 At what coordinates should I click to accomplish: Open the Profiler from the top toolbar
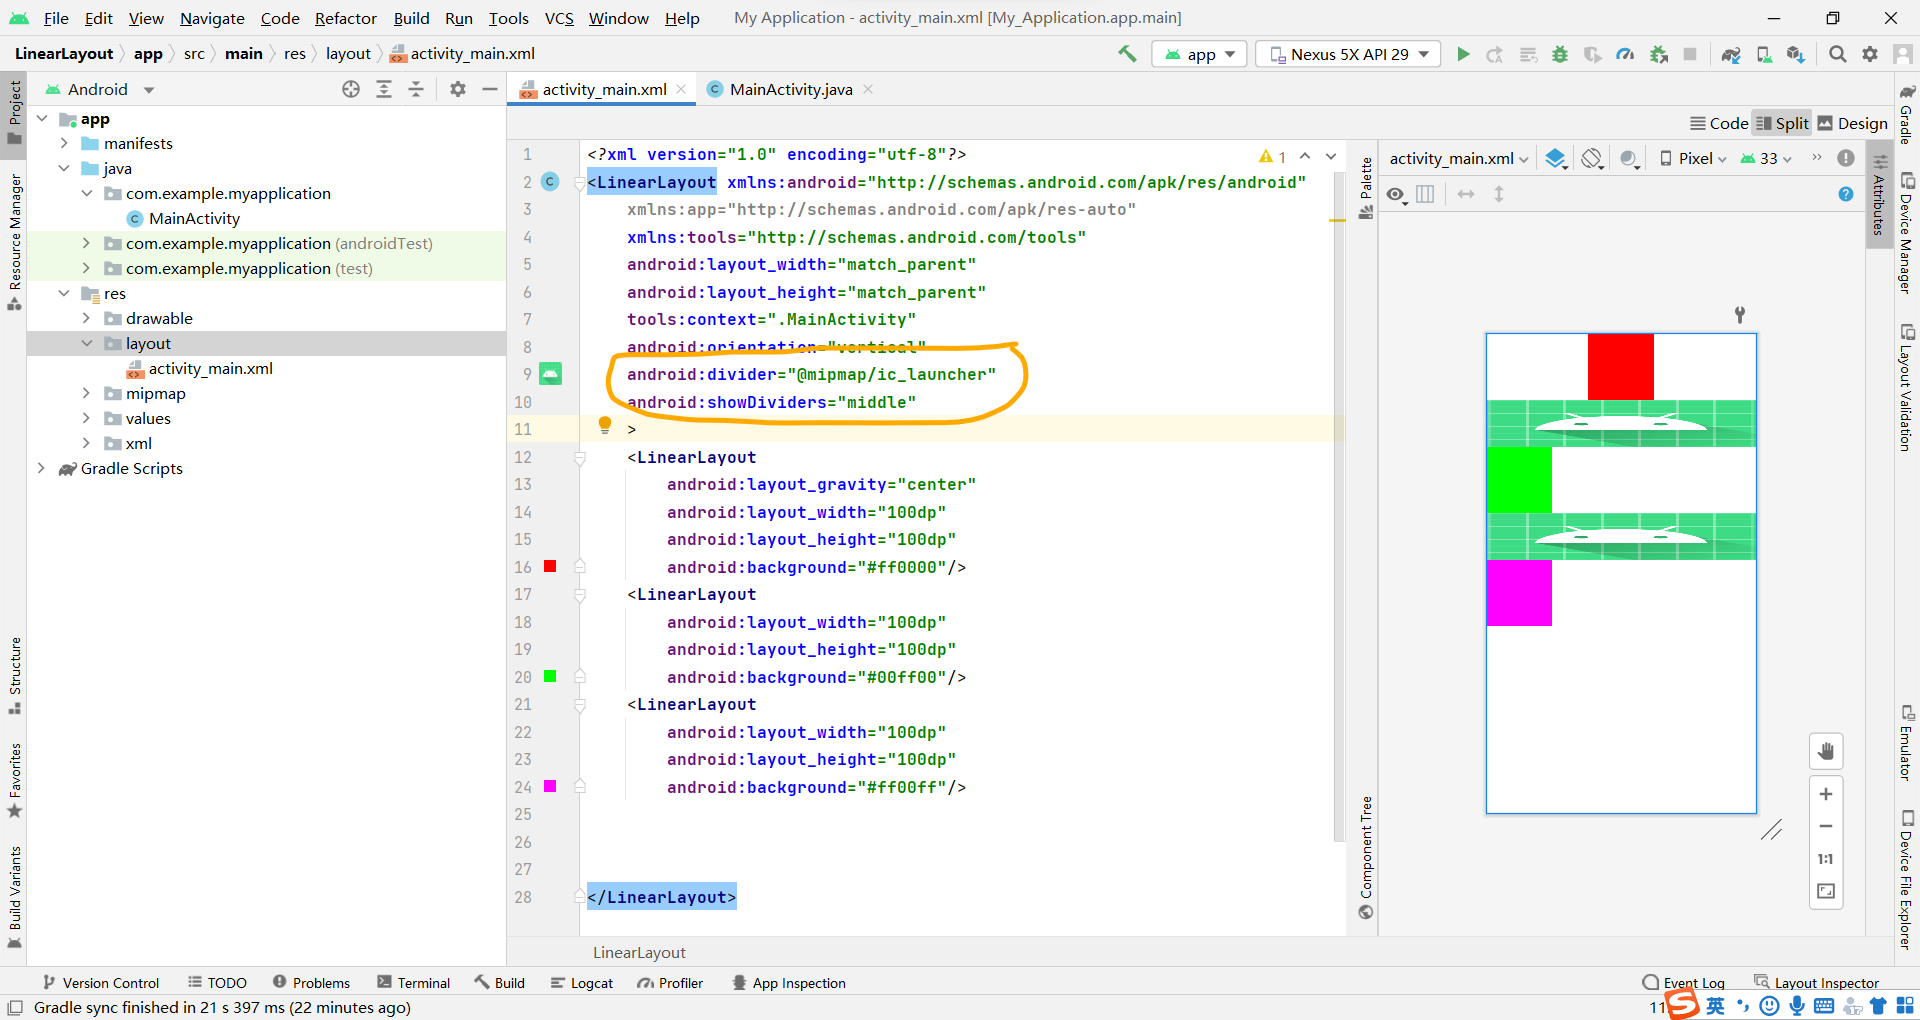coord(1625,54)
